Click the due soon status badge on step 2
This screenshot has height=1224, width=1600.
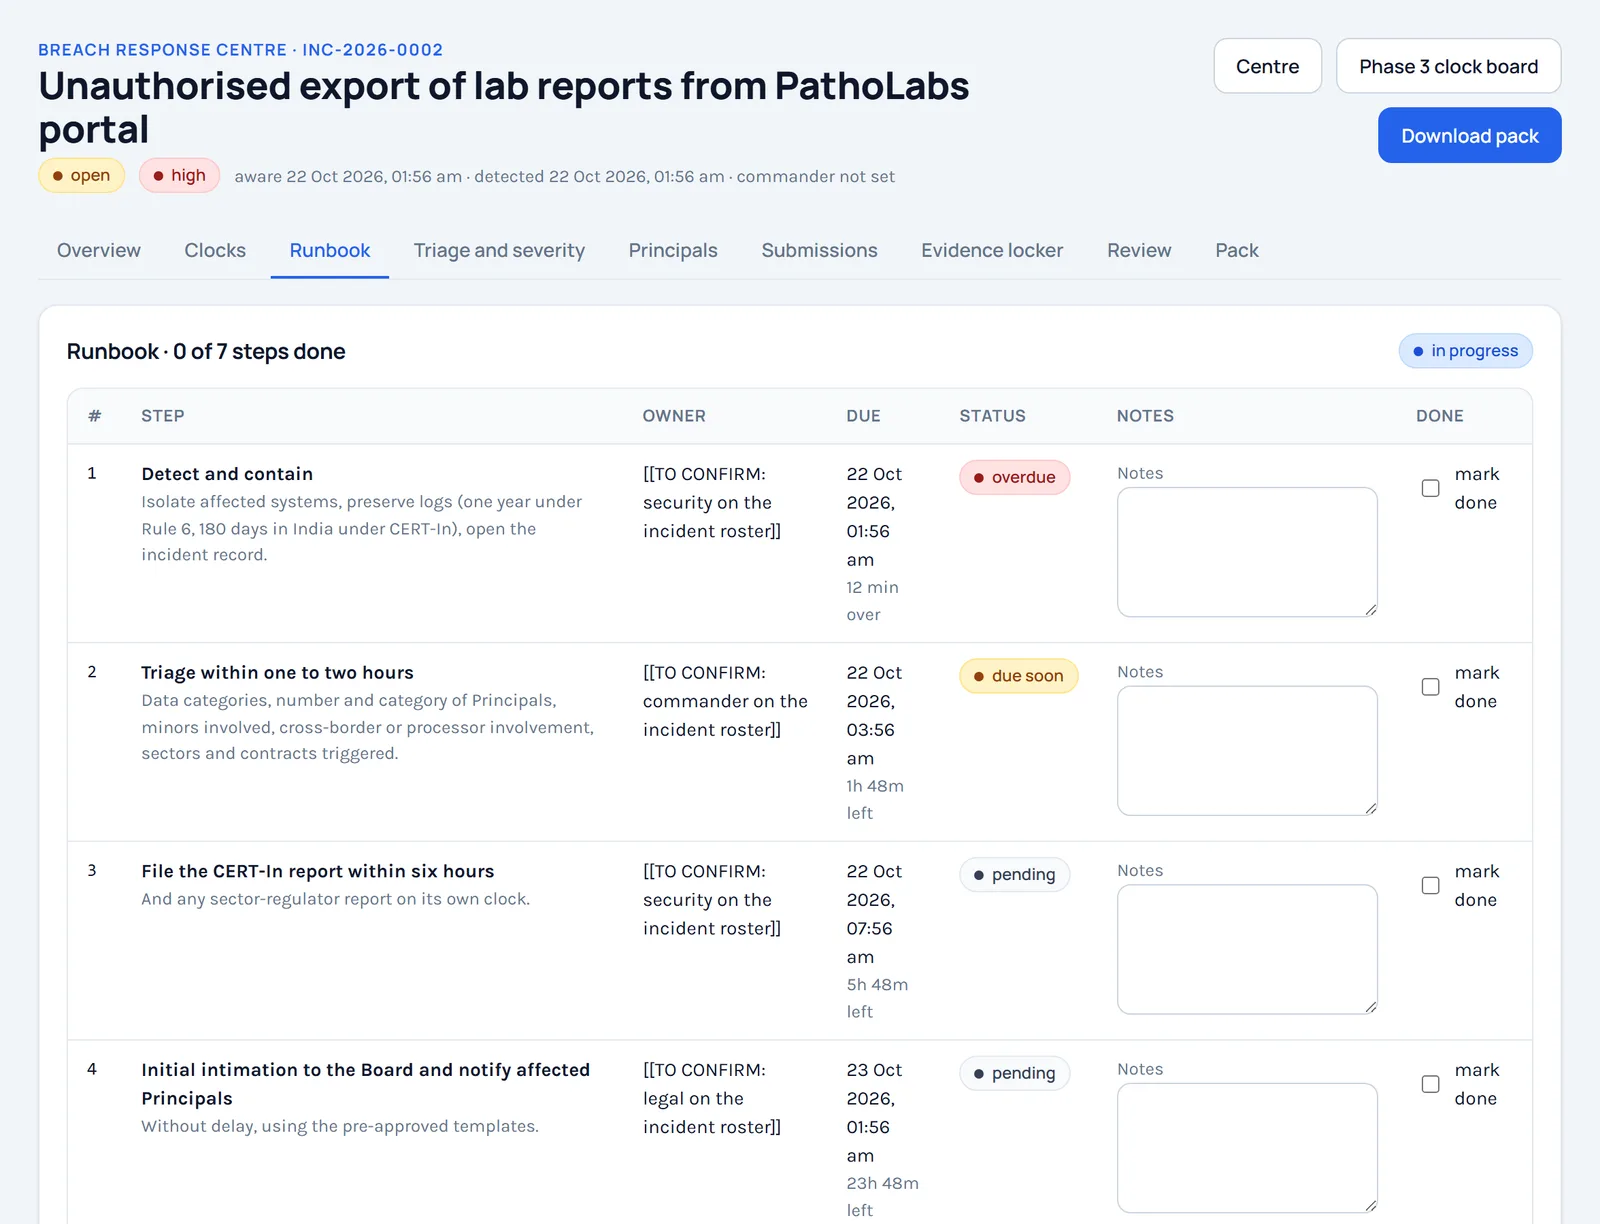pos(1018,676)
